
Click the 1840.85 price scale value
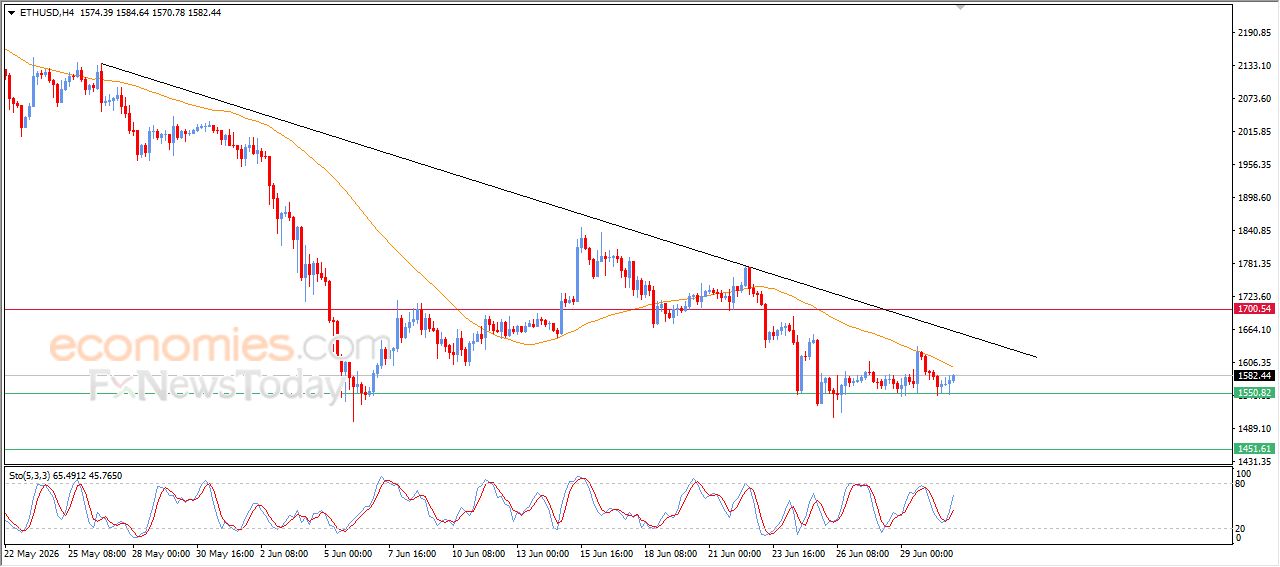click(1255, 231)
